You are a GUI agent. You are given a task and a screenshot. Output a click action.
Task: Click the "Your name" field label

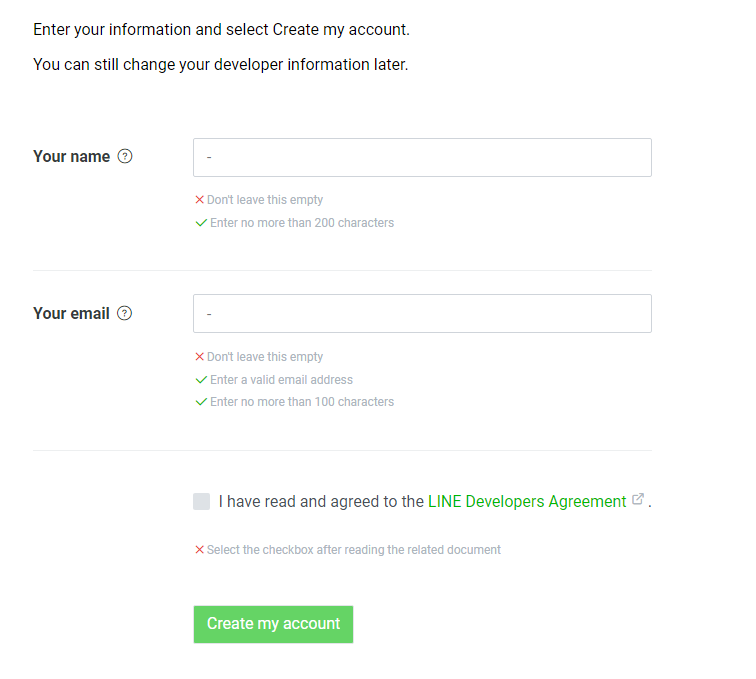tap(71, 157)
